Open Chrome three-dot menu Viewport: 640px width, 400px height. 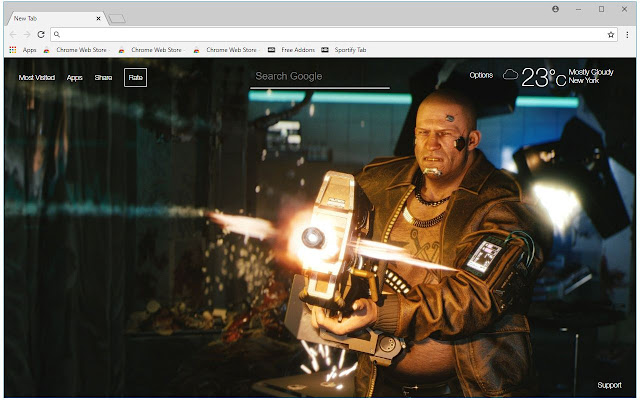(x=627, y=35)
